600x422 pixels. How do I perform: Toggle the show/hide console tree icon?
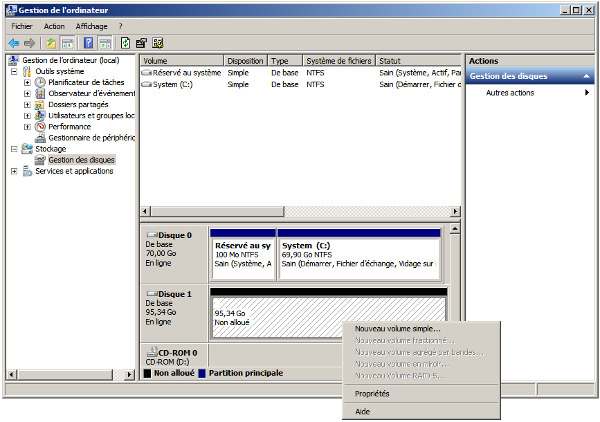(68, 43)
